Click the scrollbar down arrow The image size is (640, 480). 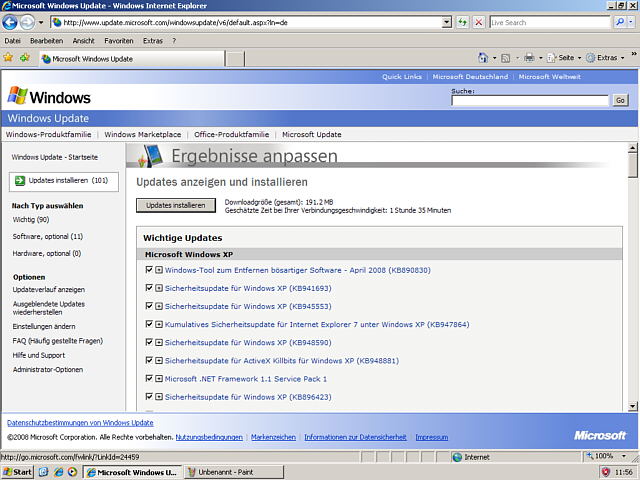click(x=633, y=406)
